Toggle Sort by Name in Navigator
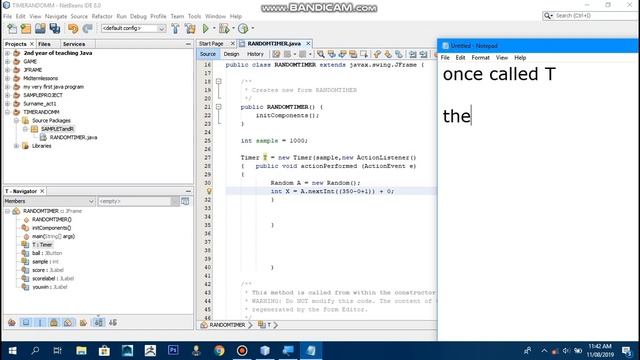The height and width of the screenshot is (360, 640). (98, 322)
